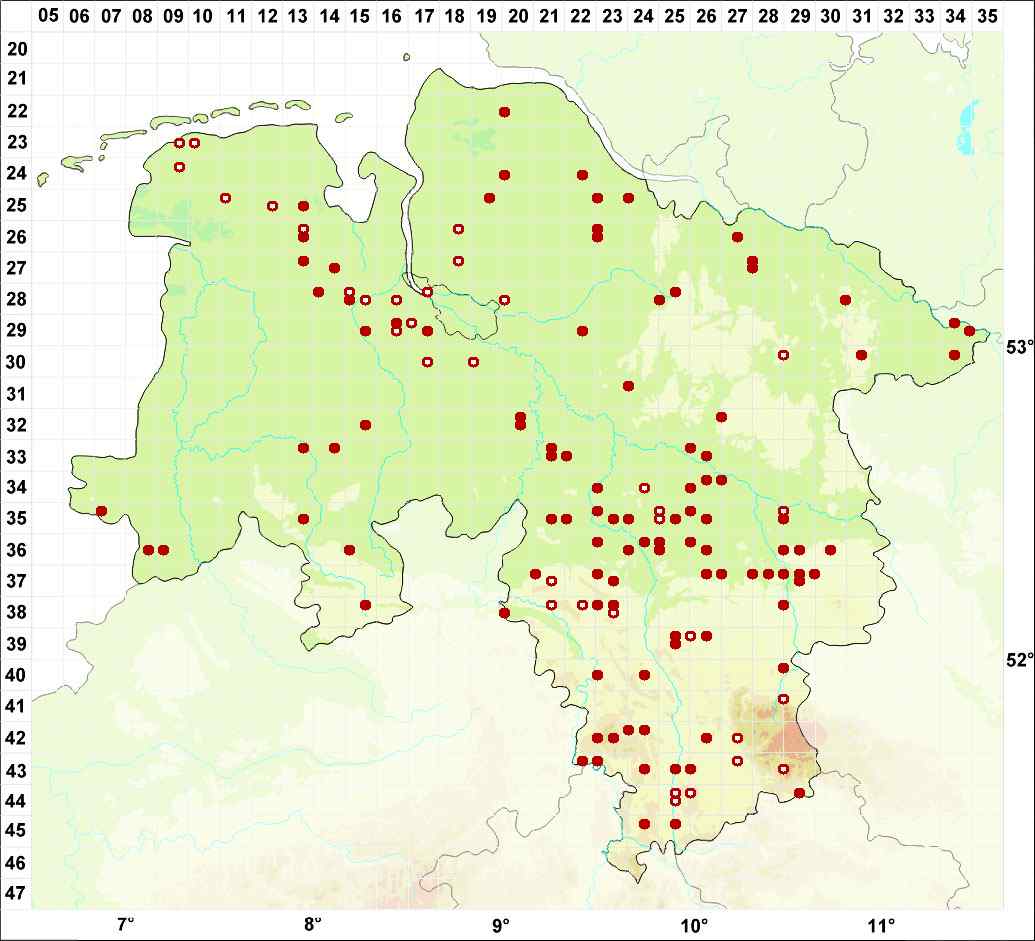The height and width of the screenshot is (941, 1035).
Task: Select row label 37 on left side
Action: tap(18, 581)
